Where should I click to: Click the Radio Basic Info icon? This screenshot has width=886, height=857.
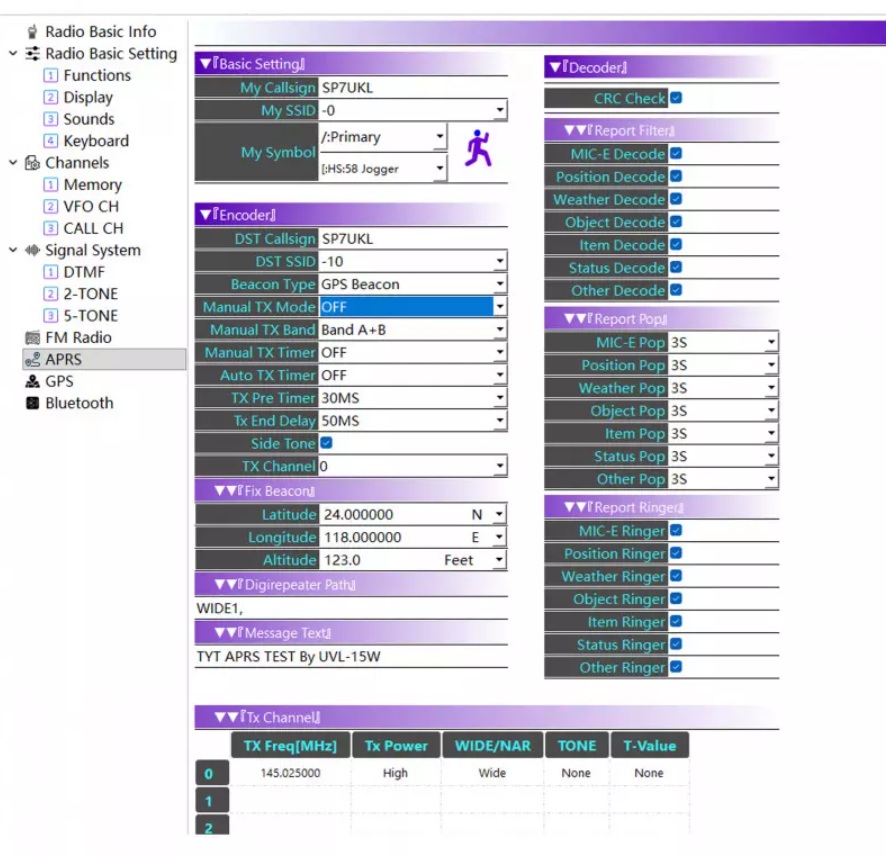(32, 32)
